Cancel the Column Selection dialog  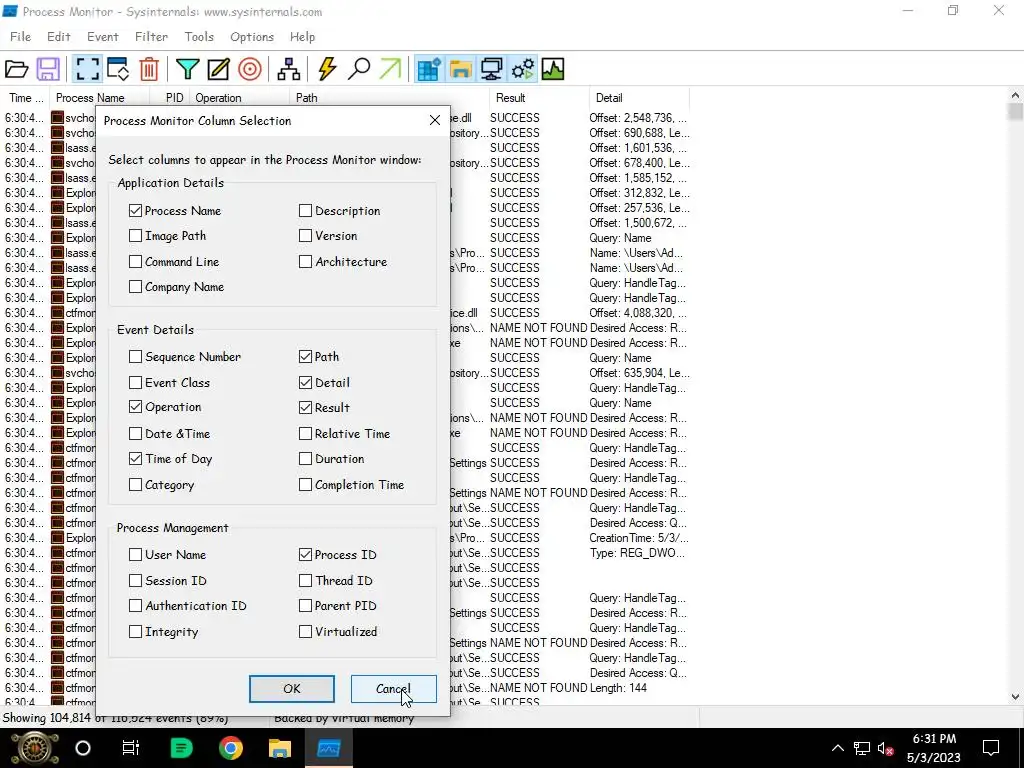394,688
